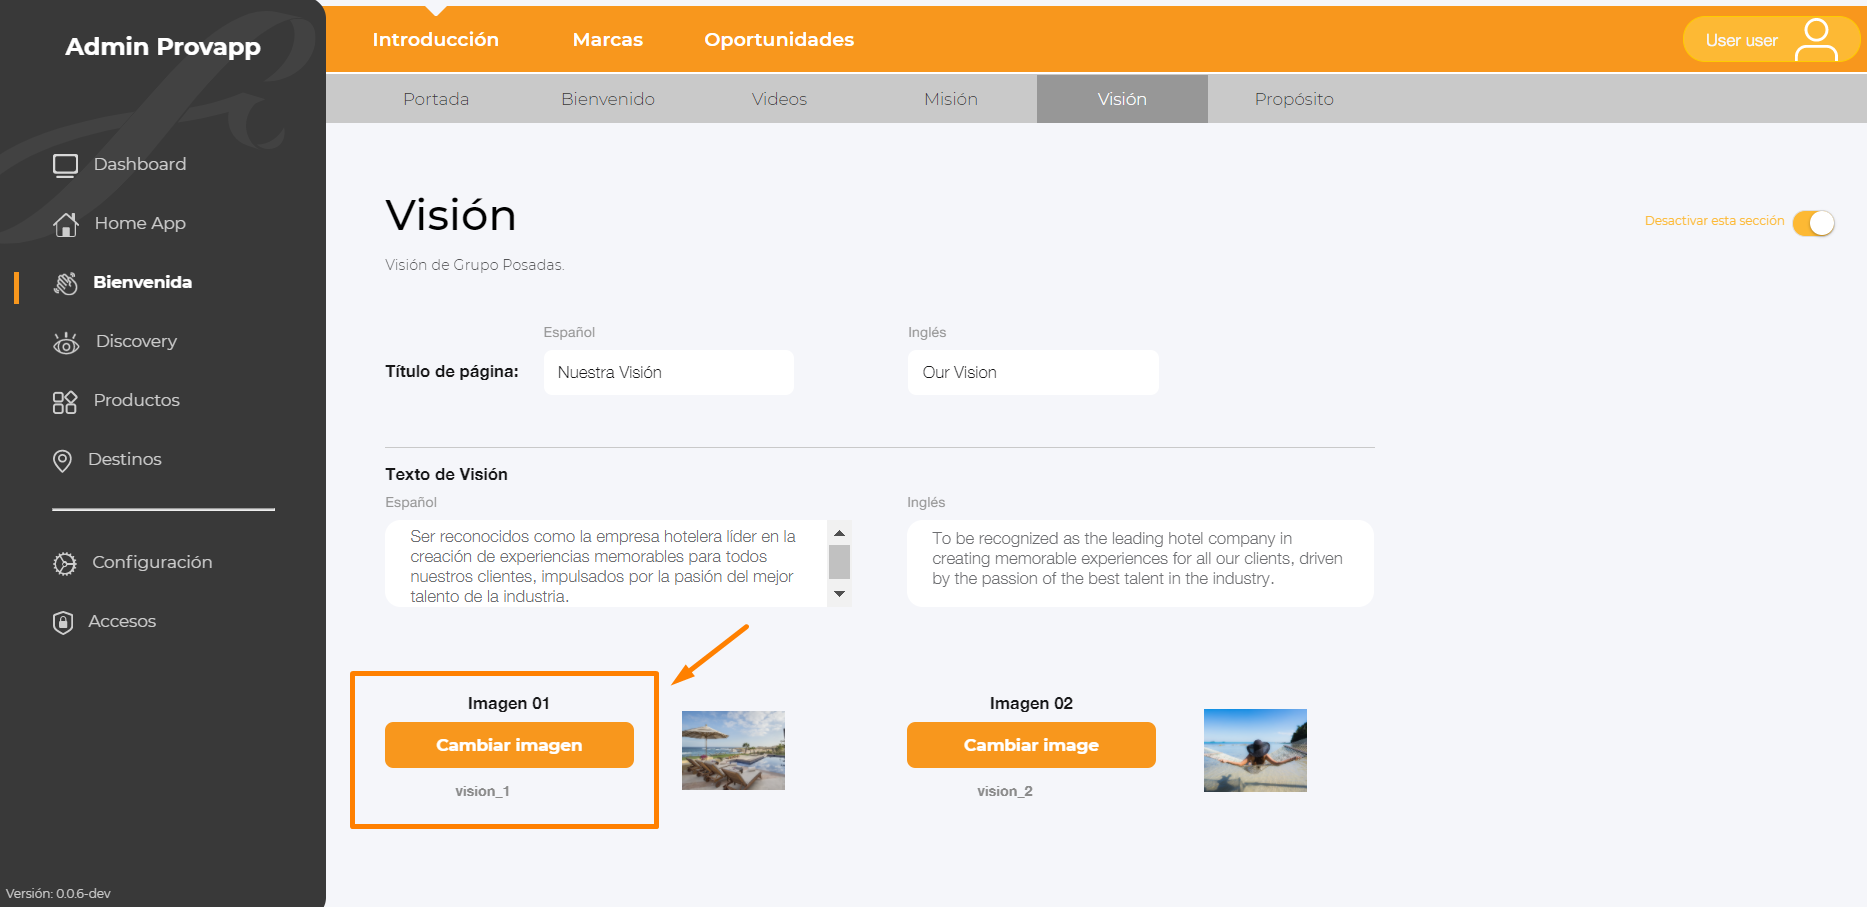This screenshot has width=1867, height=907.
Task: Open the Introducción top menu
Action: (x=436, y=39)
